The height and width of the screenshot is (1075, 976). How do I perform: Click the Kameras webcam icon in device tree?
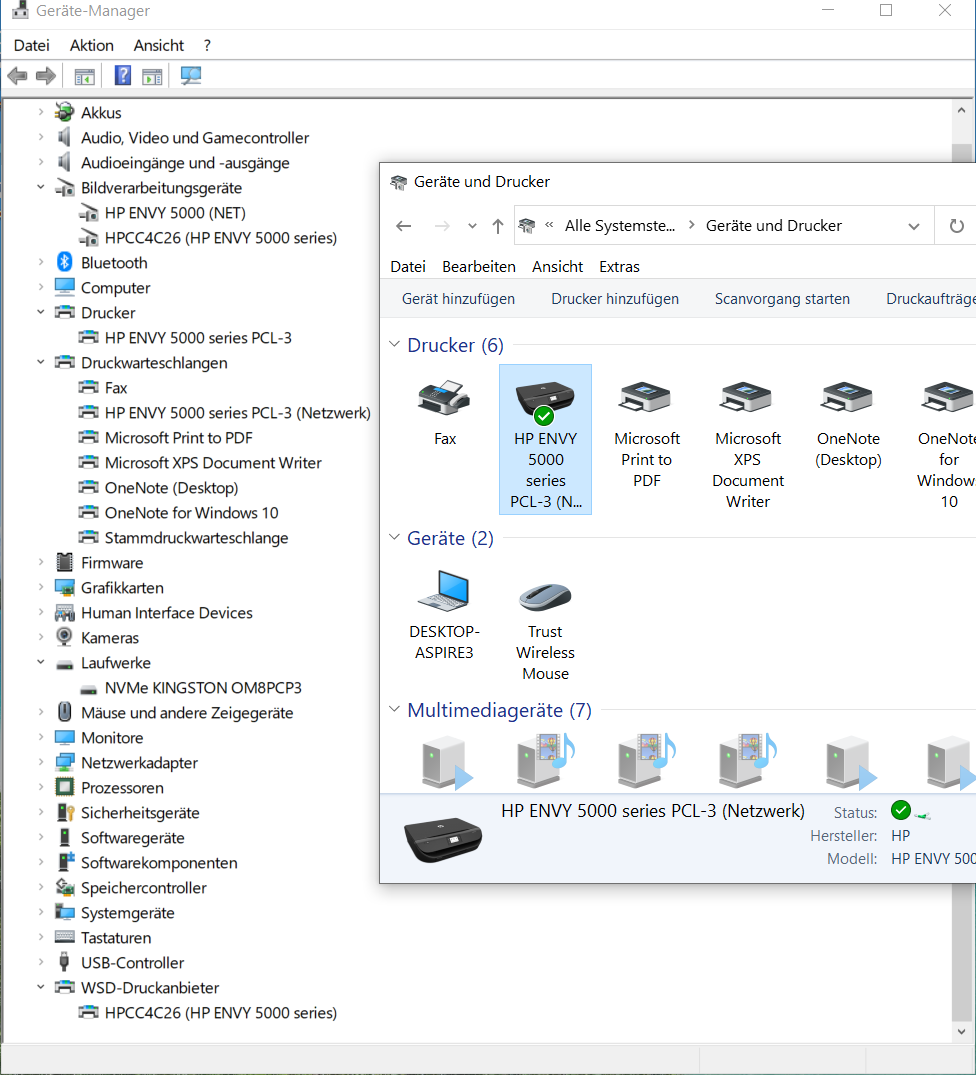[64, 637]
